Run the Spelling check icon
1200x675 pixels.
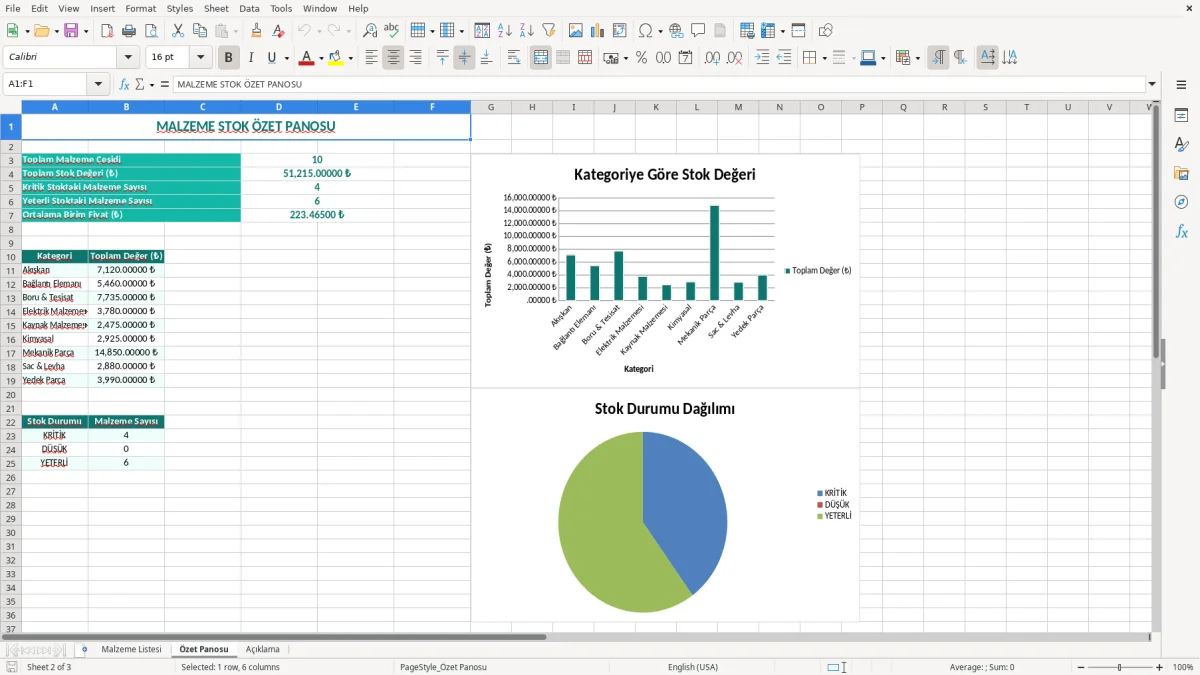pyautogui.click(x=392, y=31)
